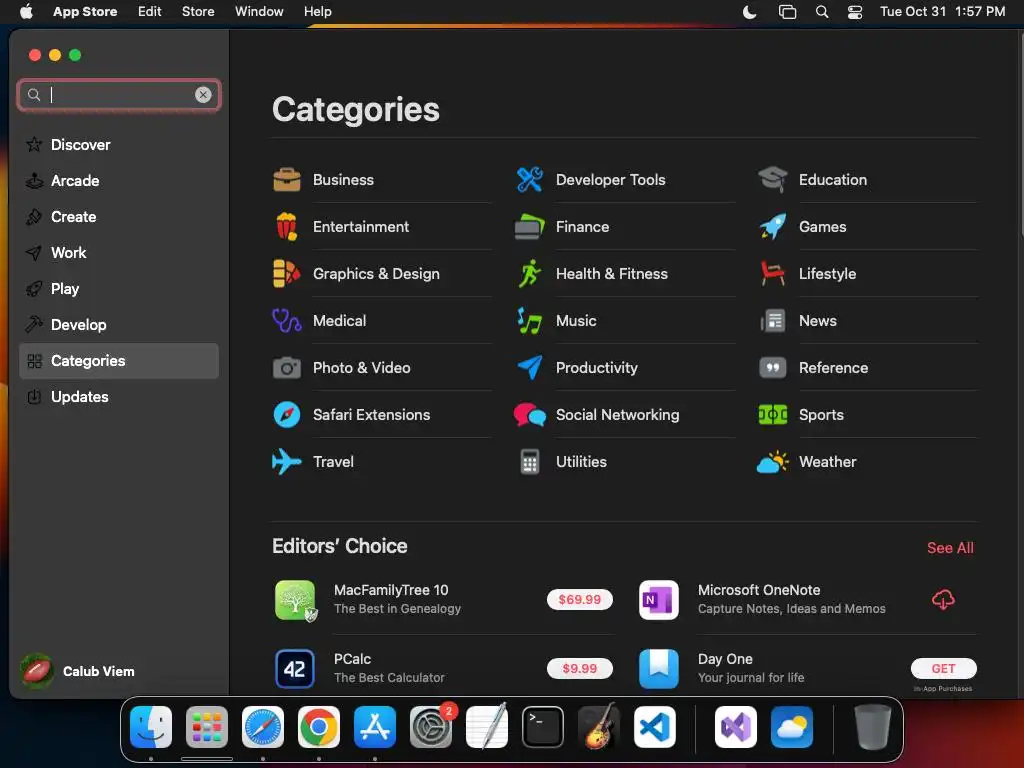Open the Education graduation cap icon
The image size is (1024, 768).
point(773,180)
